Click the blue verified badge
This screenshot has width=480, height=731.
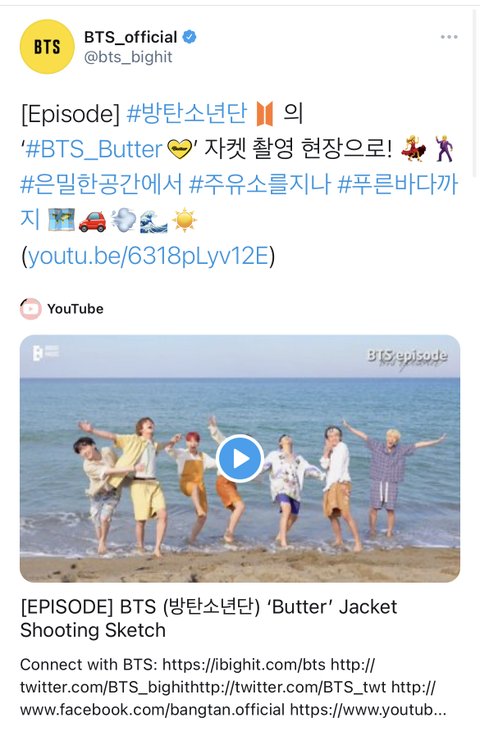click(189, 37)
